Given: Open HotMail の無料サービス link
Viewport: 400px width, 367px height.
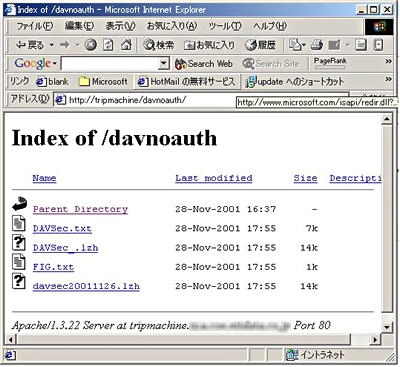Looking at the screenshot, I should tap(187, 81).
